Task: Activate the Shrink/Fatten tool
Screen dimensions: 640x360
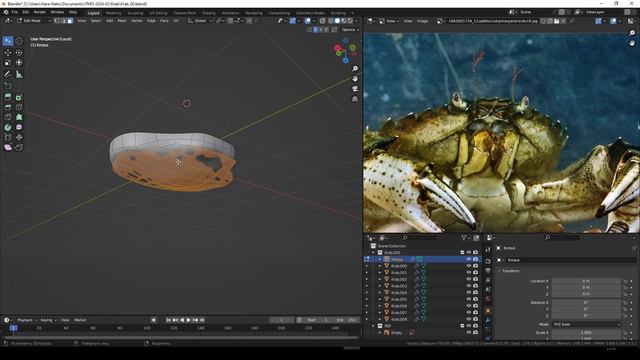Action: point(19,137)
